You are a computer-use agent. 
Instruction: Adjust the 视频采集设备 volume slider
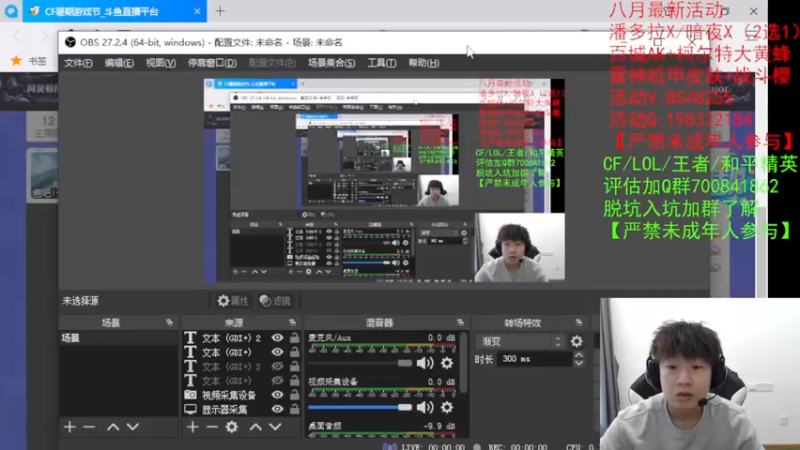click(360, 407)
